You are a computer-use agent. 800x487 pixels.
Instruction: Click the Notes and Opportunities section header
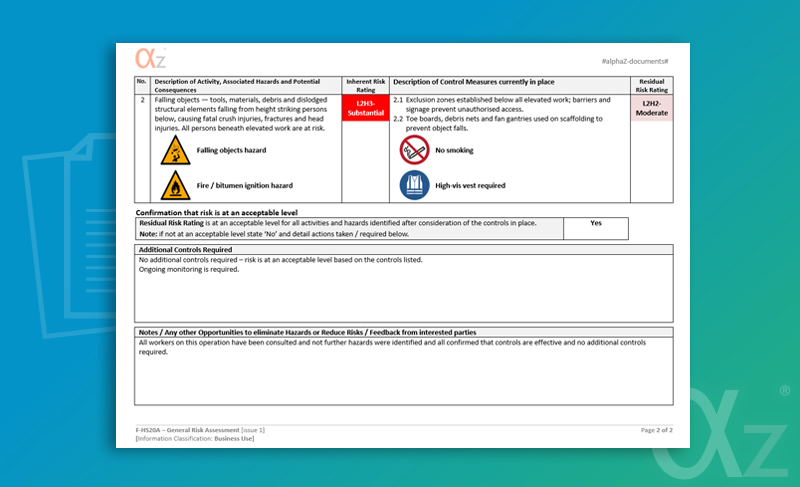coord(306,332)
